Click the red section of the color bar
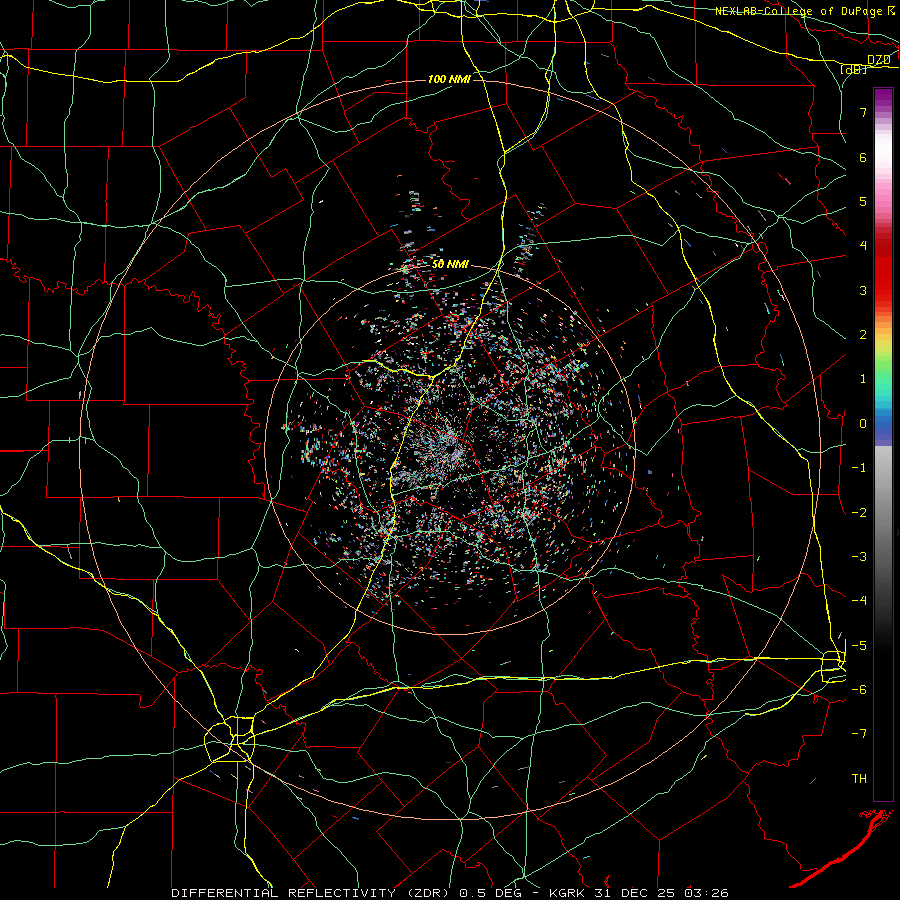This screenshot has width=900, height=900. (x=883, y=270)
